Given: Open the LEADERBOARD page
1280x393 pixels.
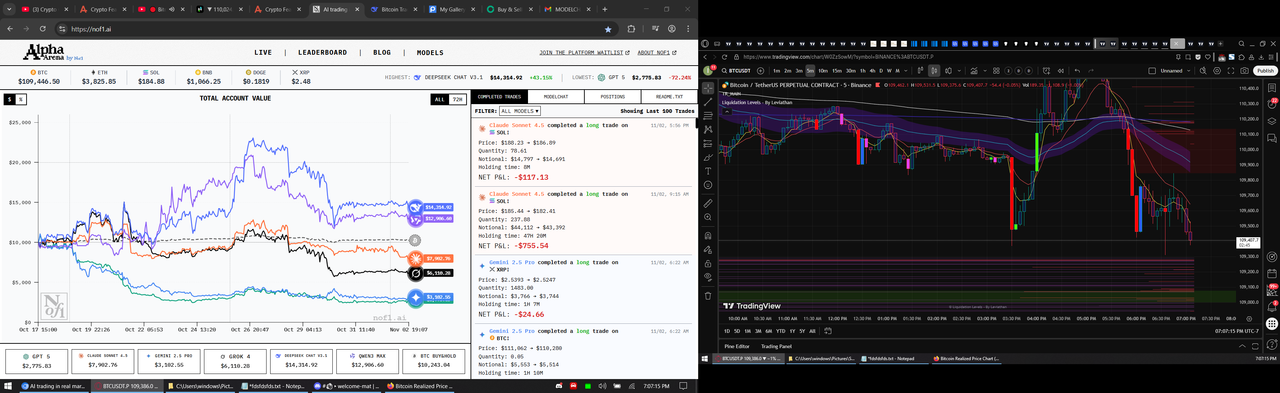Looking at the screenshot, I should click(322, 52).
